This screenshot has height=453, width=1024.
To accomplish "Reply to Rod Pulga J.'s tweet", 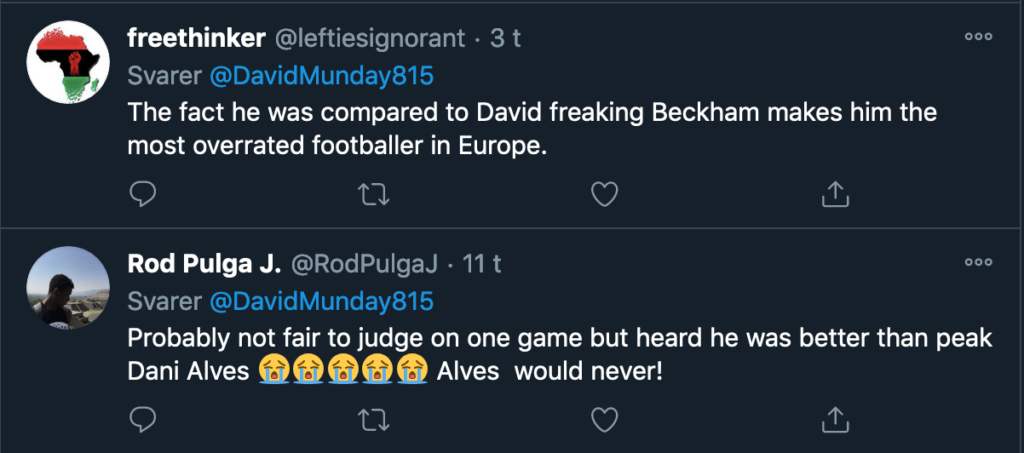I will [142, 418].
